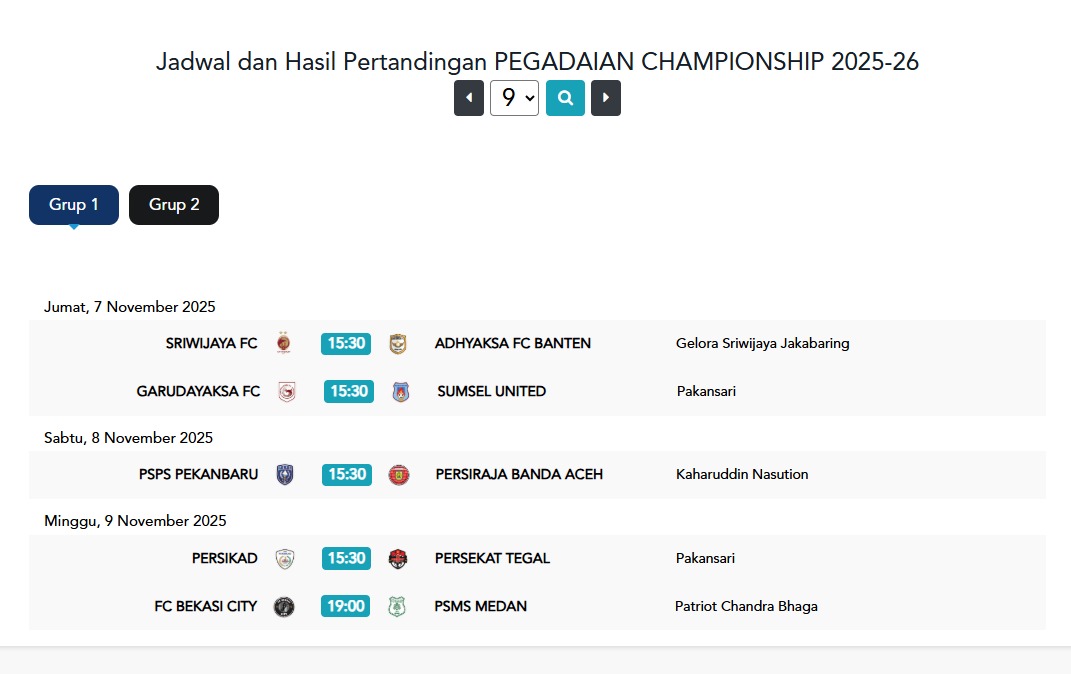Click the Adhyaksa FC Banten crest
Viewport: 1071px width, 674px height.
(398, 343)
